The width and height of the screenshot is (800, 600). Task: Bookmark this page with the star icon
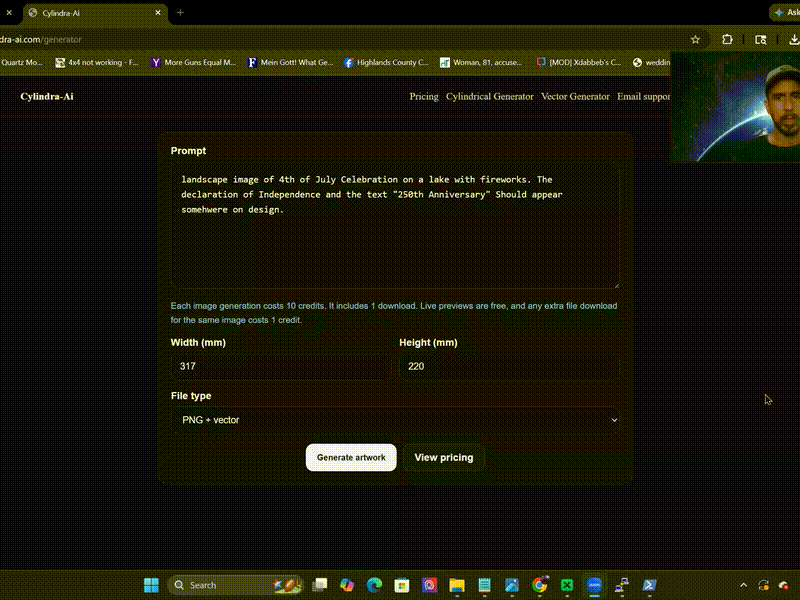pyautogui.click(x=695, y=39)
